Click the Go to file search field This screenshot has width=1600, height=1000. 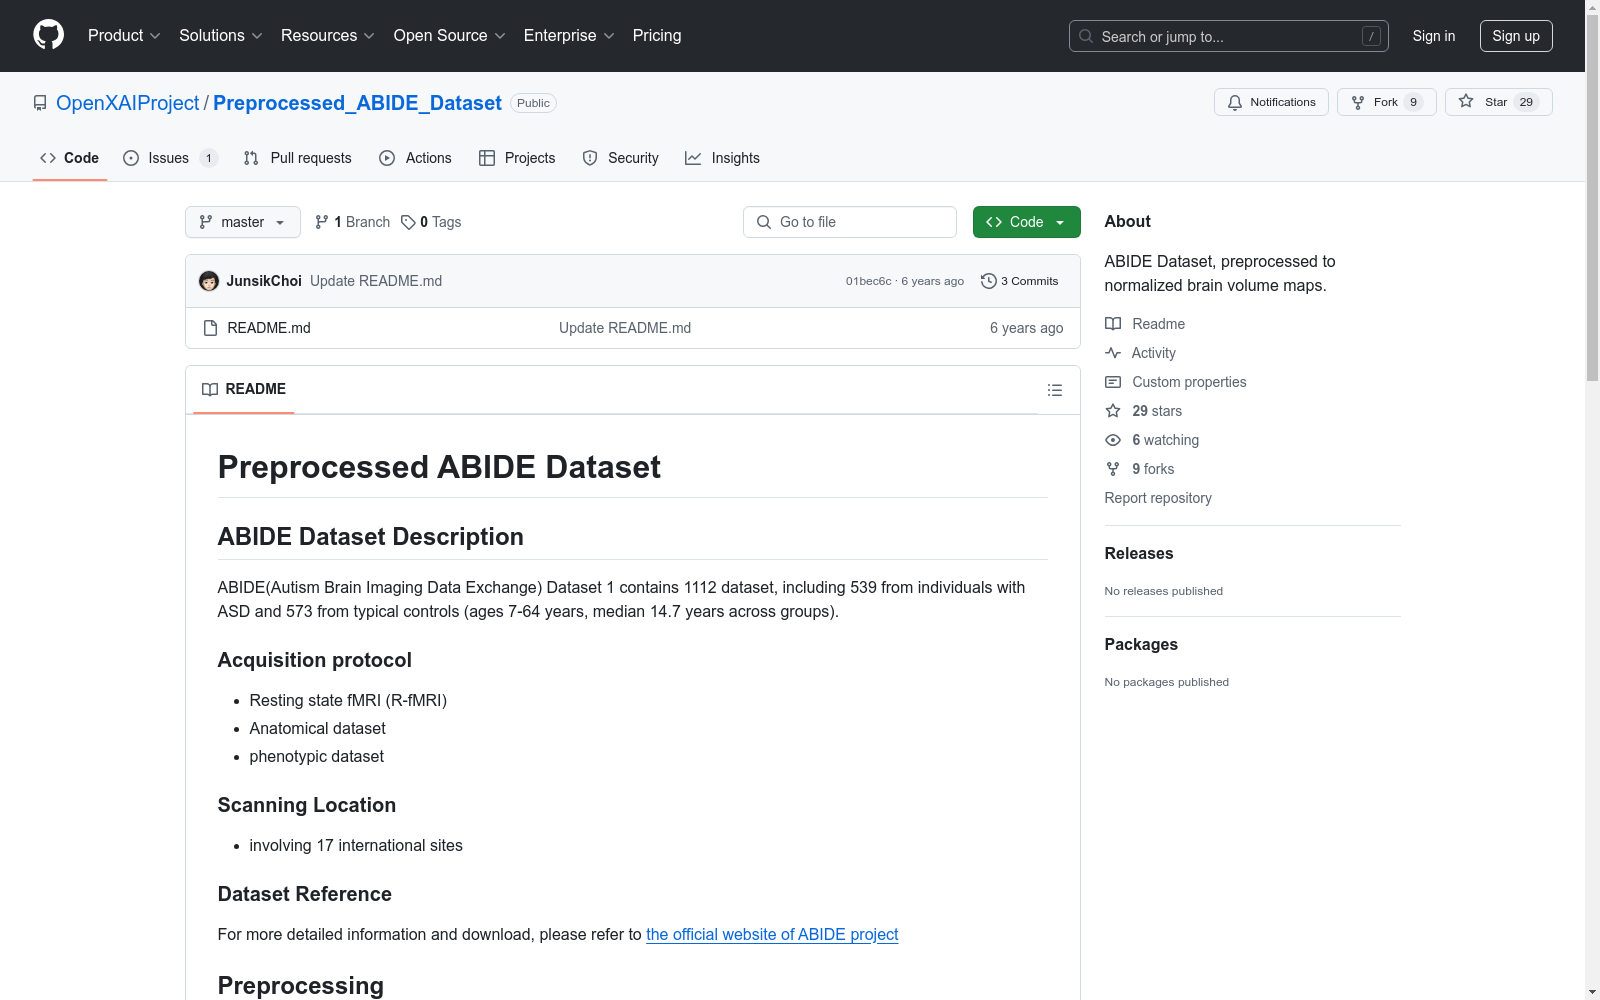click(x=849, y=222)
